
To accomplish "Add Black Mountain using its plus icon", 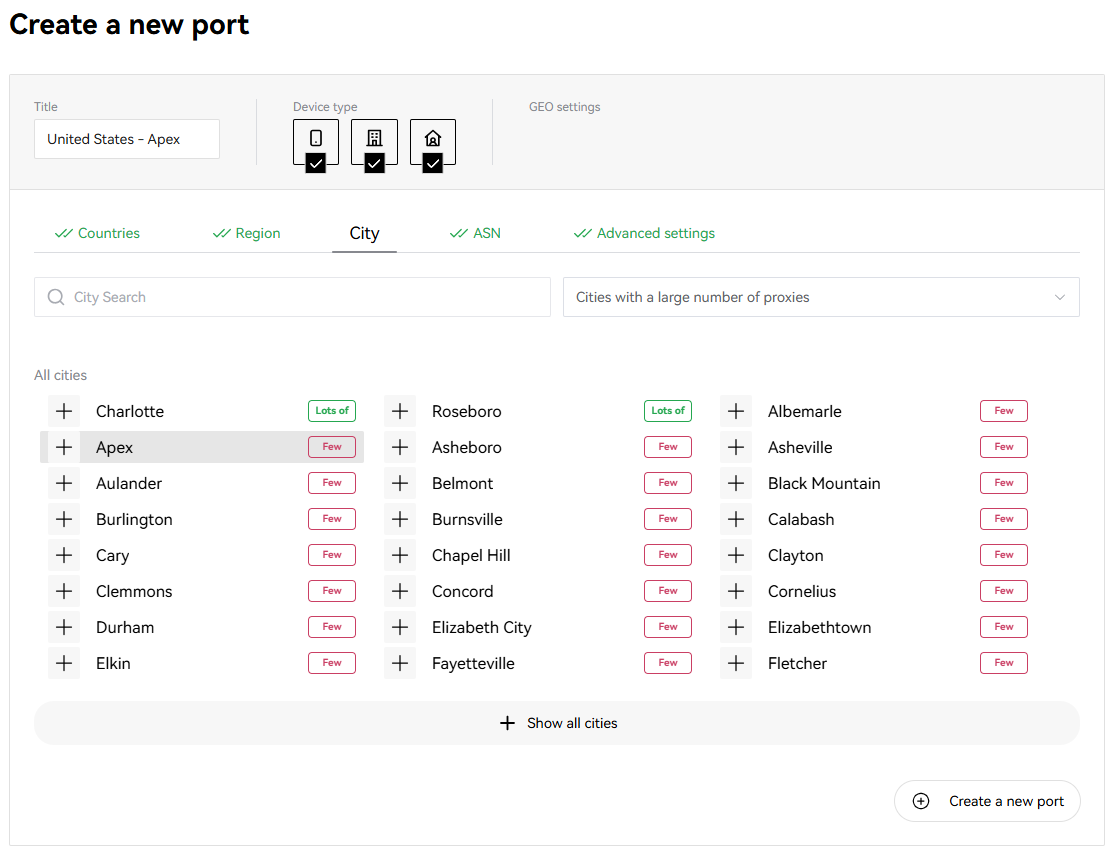I will 736,483.
